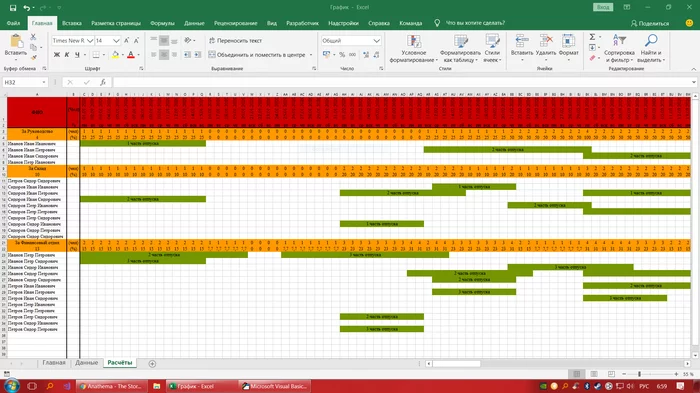The height and width of the screenshot is (393, 700).
Task: Click the Cut scissors icon
Action: click(x=33, y=37)
